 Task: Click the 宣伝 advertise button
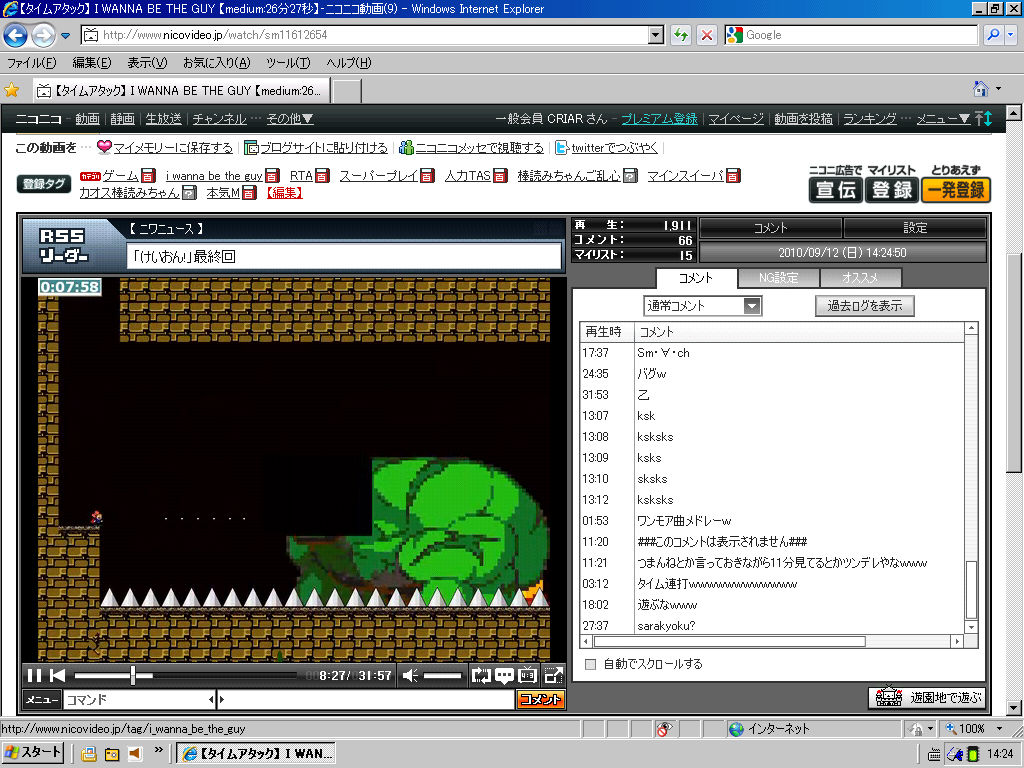(x=836, y=190)
